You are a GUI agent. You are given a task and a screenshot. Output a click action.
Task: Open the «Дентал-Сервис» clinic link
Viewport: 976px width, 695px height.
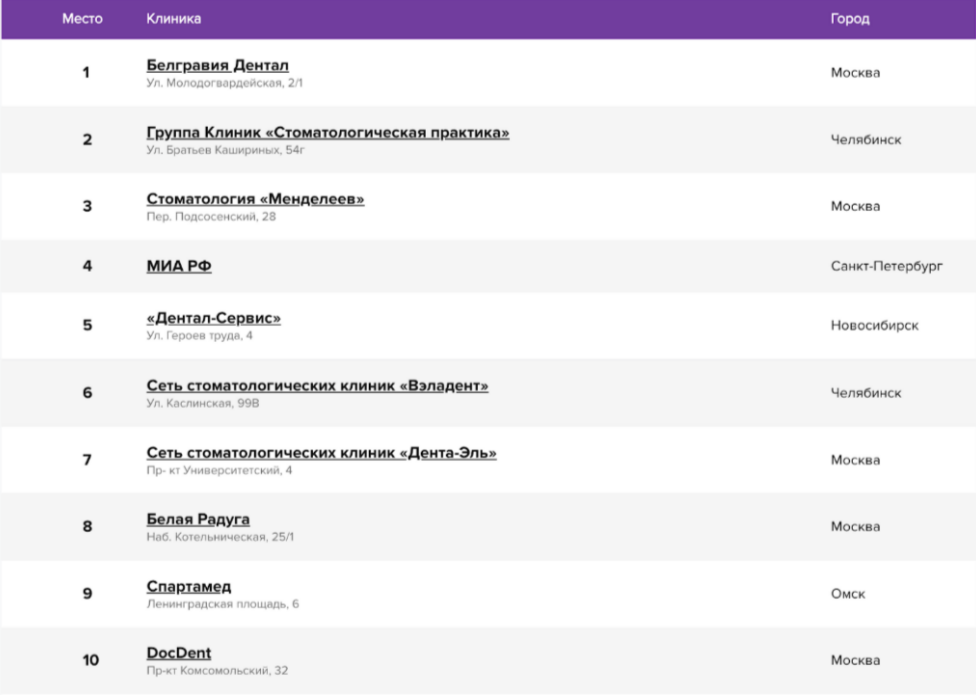coord(213,319)
